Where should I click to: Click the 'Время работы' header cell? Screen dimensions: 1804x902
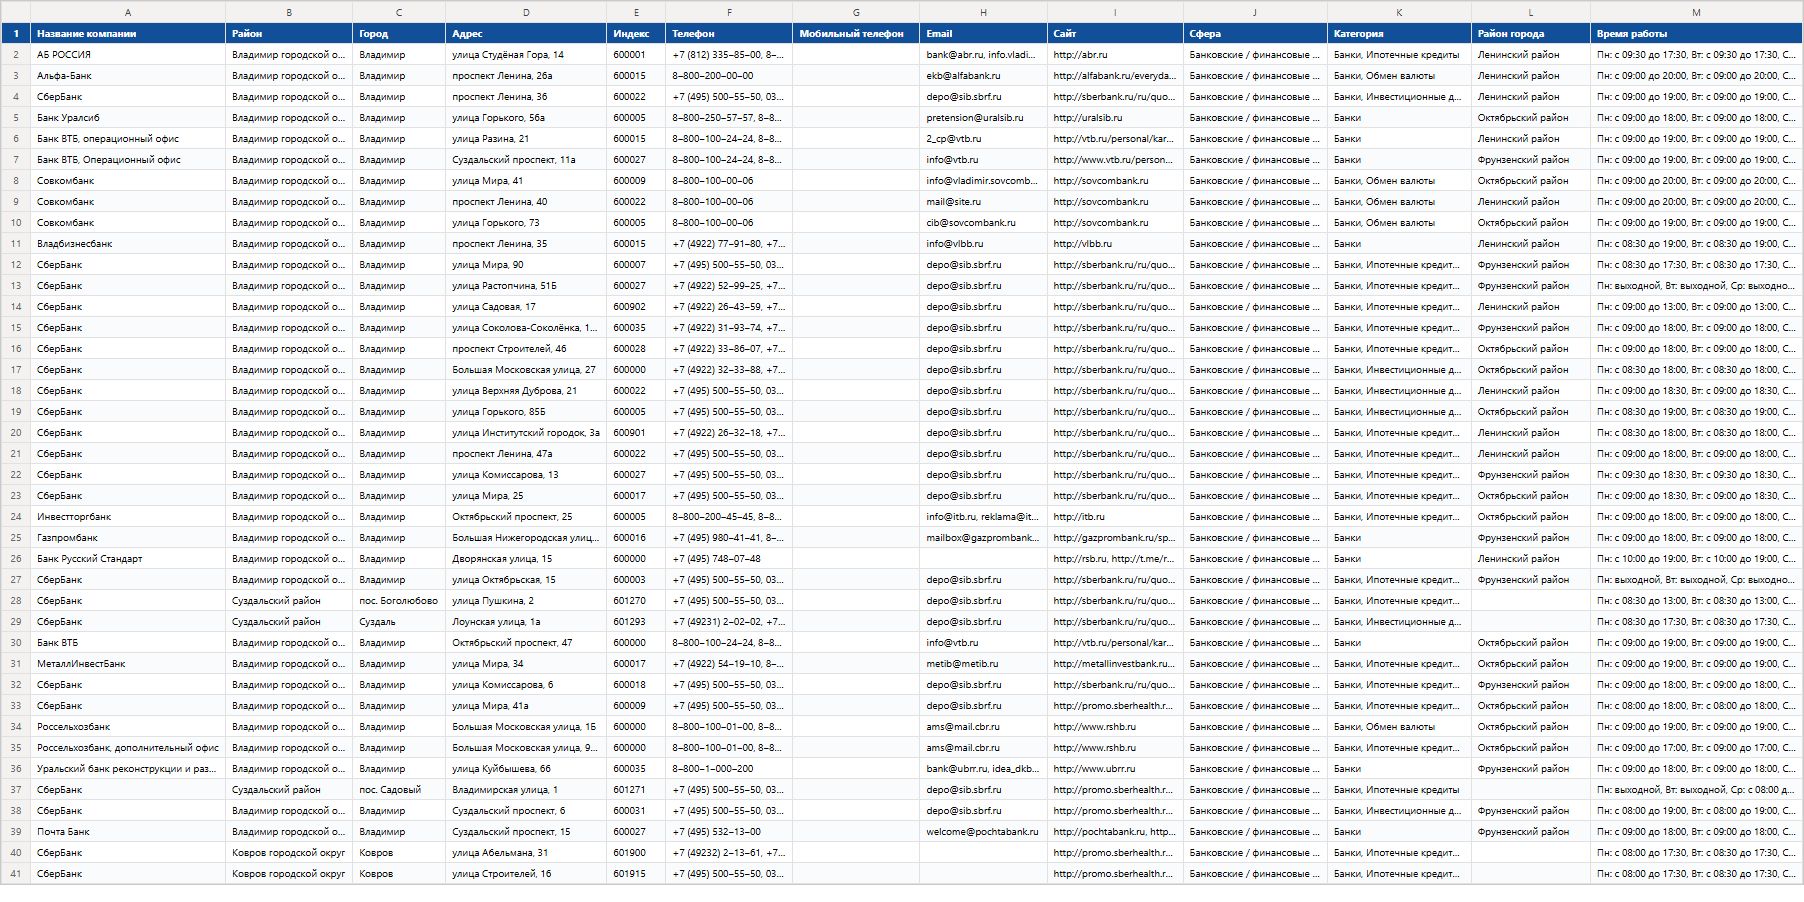(x=1696, y=34)
